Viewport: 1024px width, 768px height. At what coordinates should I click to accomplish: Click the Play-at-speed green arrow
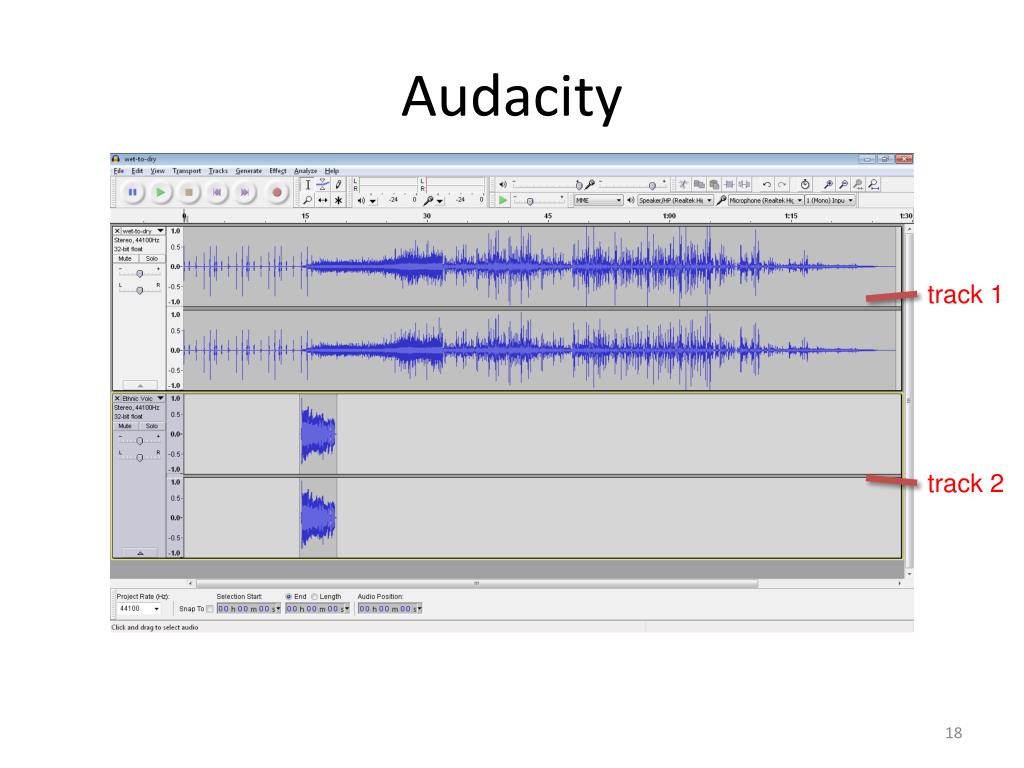point(503,200)
